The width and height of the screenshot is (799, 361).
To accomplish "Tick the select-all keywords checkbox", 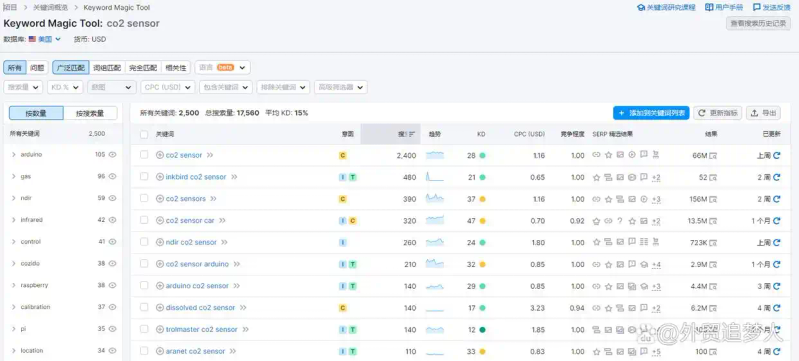I will [x=144, y=134].
